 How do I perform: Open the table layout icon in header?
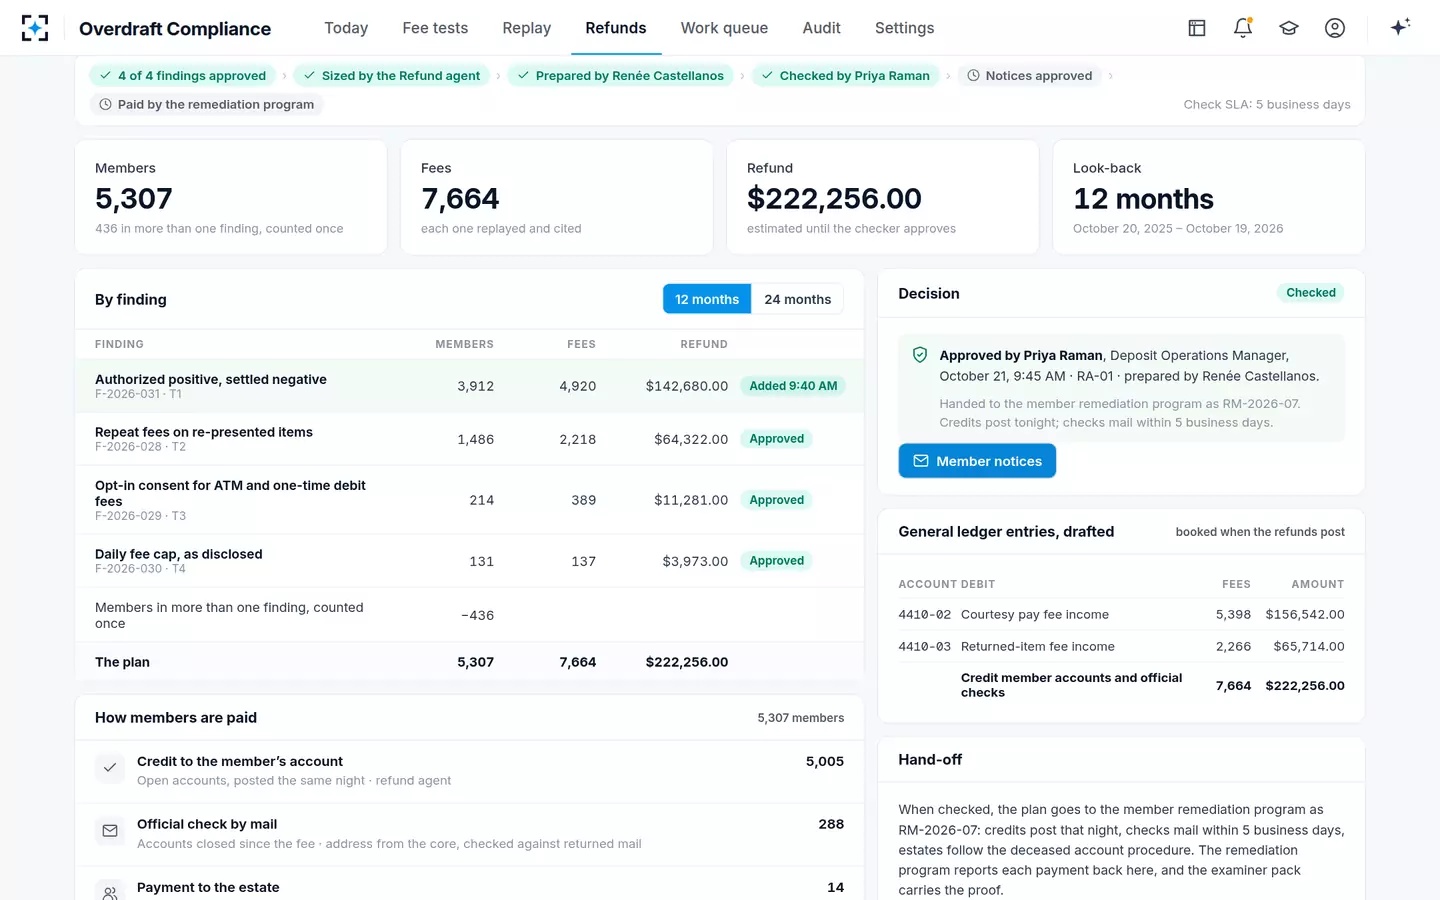tap(1197, 28)
